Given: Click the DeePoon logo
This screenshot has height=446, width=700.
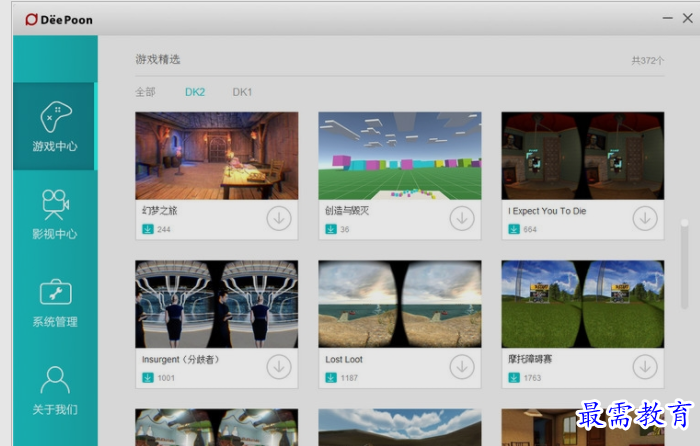Looking at the screenshot, I should pyautogui.click(x=59, y=20).
